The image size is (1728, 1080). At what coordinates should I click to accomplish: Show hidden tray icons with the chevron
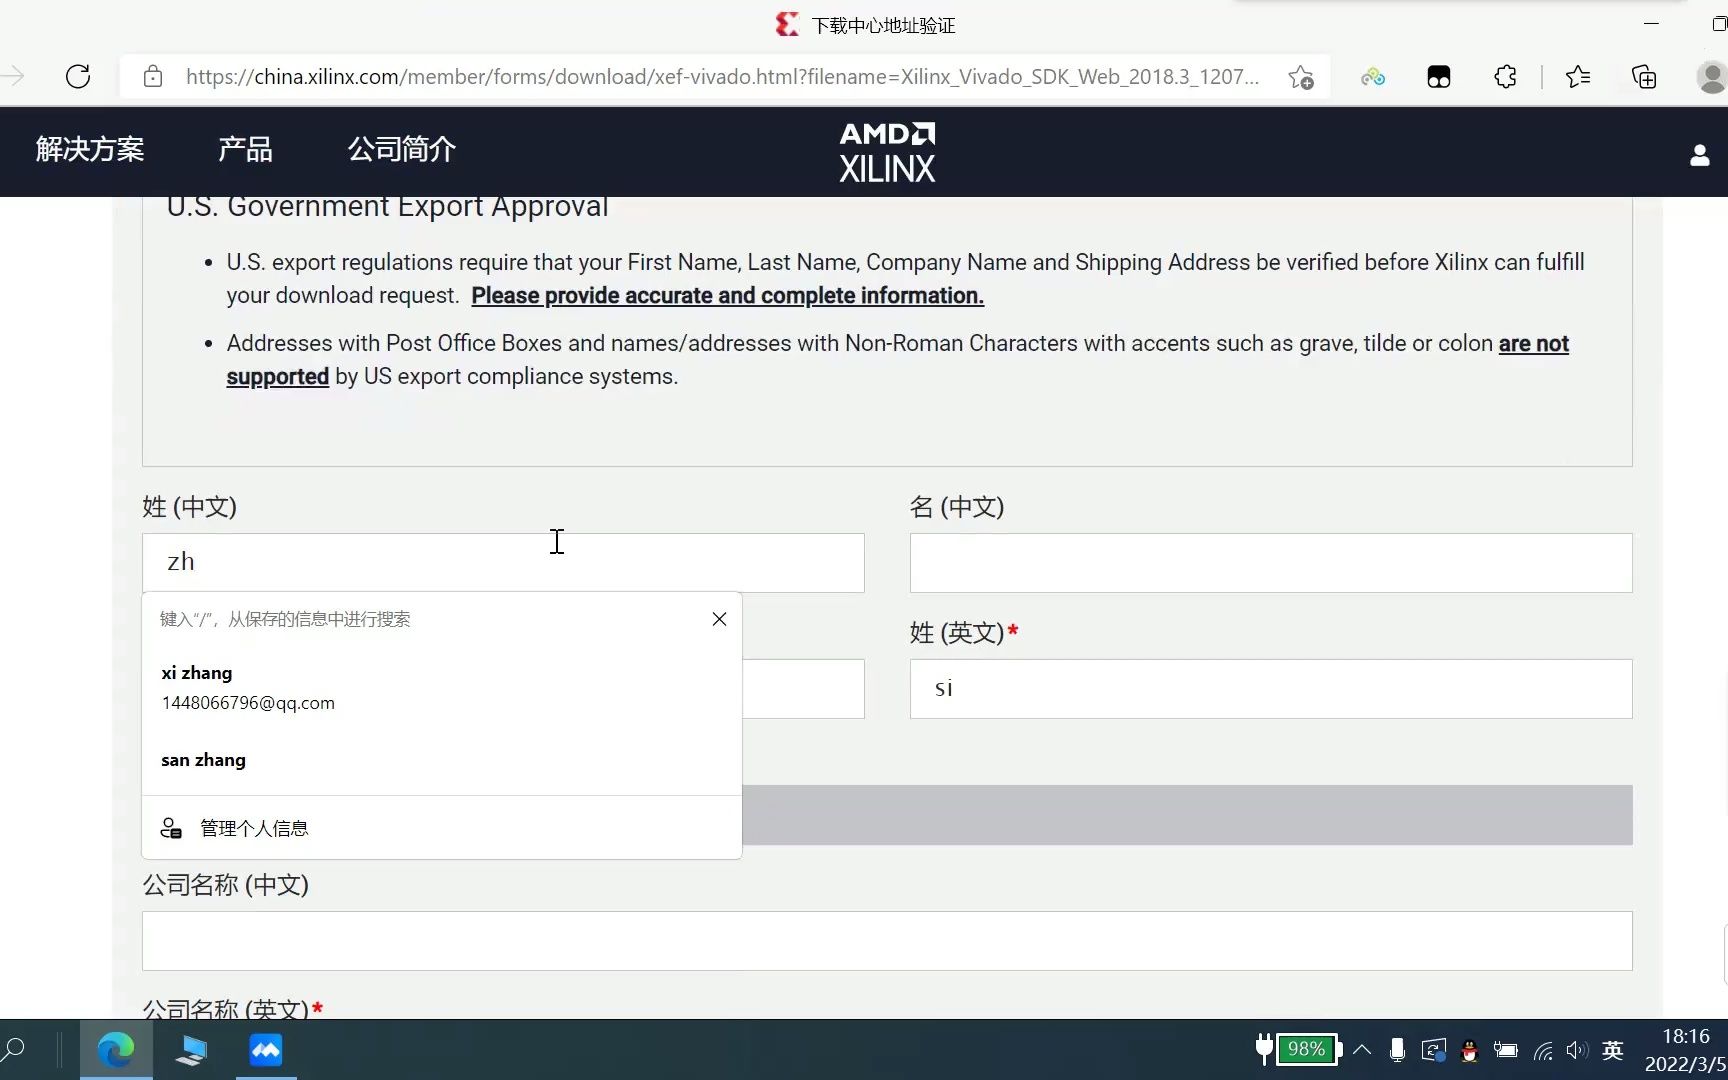pyautogui.click(x=1362, y=1050)
